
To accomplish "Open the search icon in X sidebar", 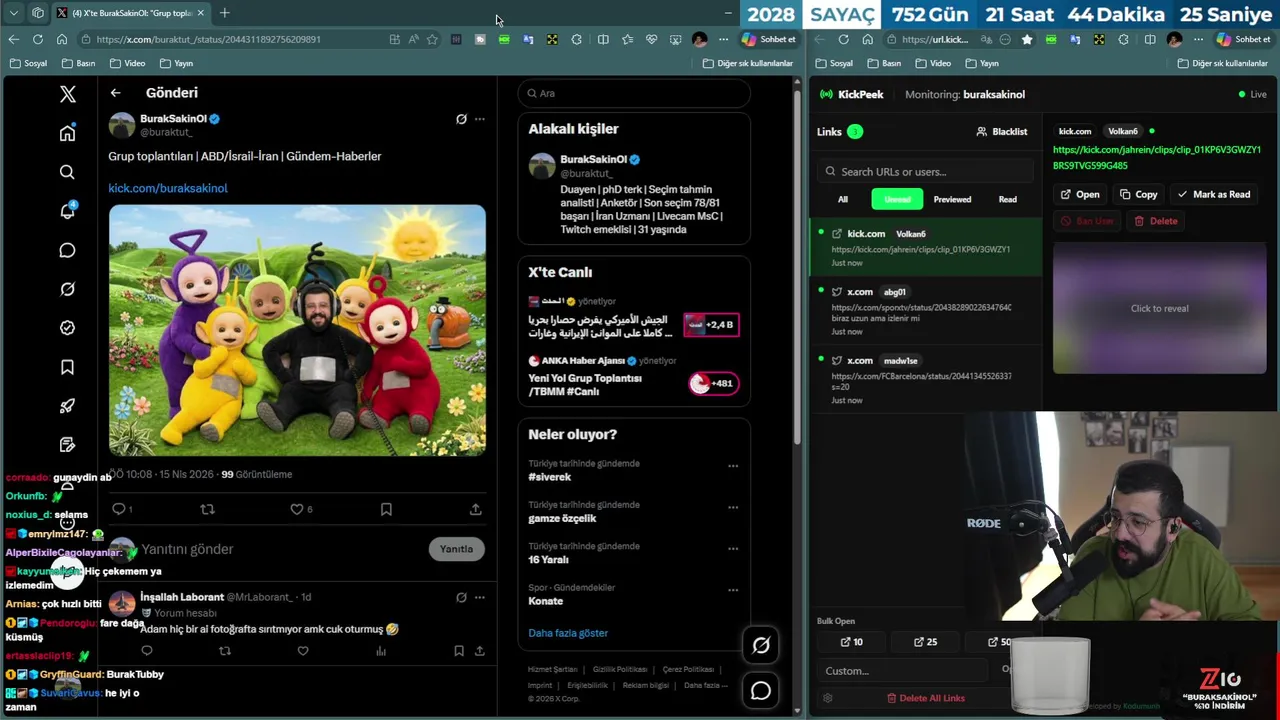I will [x=67, y=172].
